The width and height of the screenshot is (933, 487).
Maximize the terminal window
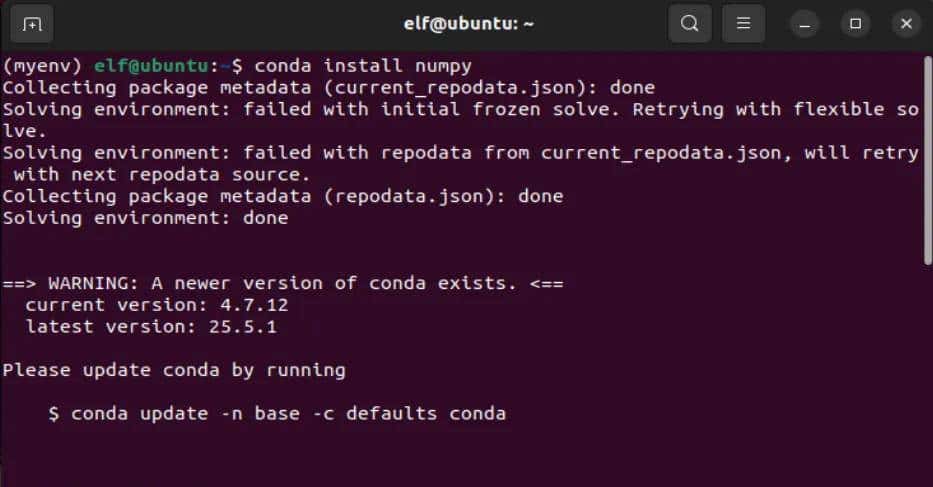pos(855,23)
